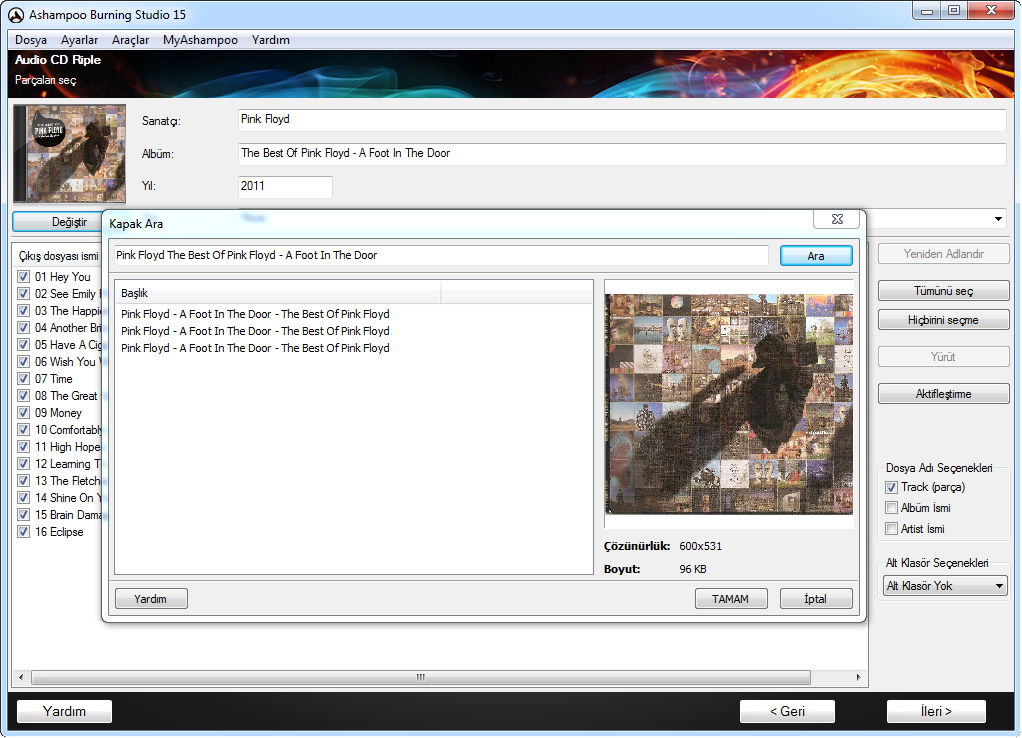
Task: Select the first Pink Floyd search result
Action: click(256, 314)
